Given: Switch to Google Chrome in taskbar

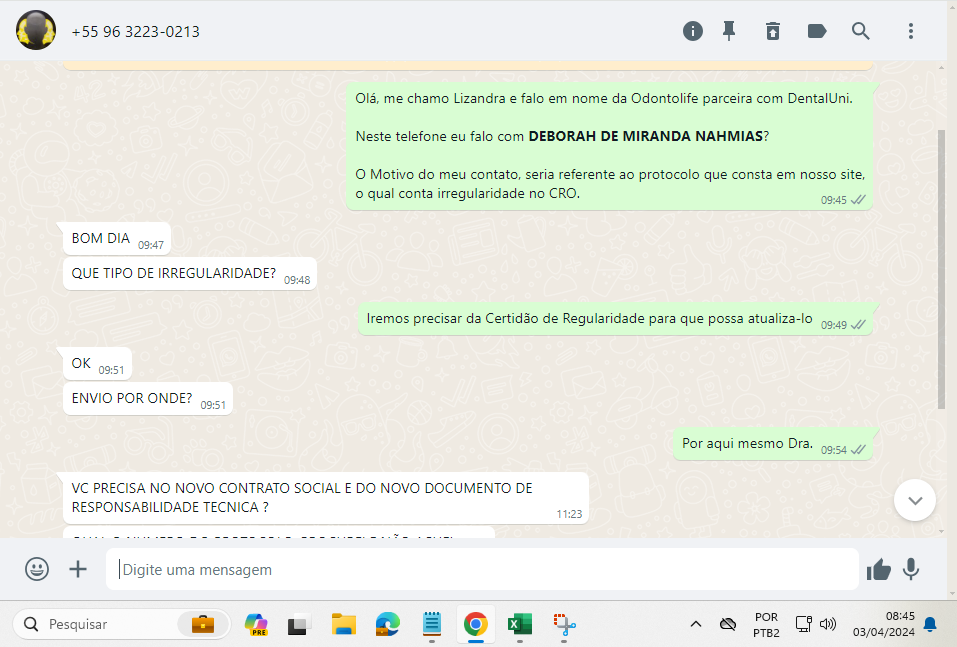Looking at the screenshot, I should [475, 625].
